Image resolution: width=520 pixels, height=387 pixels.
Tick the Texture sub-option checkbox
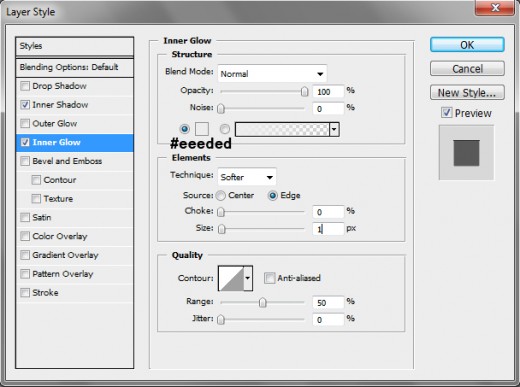(36, 199)
